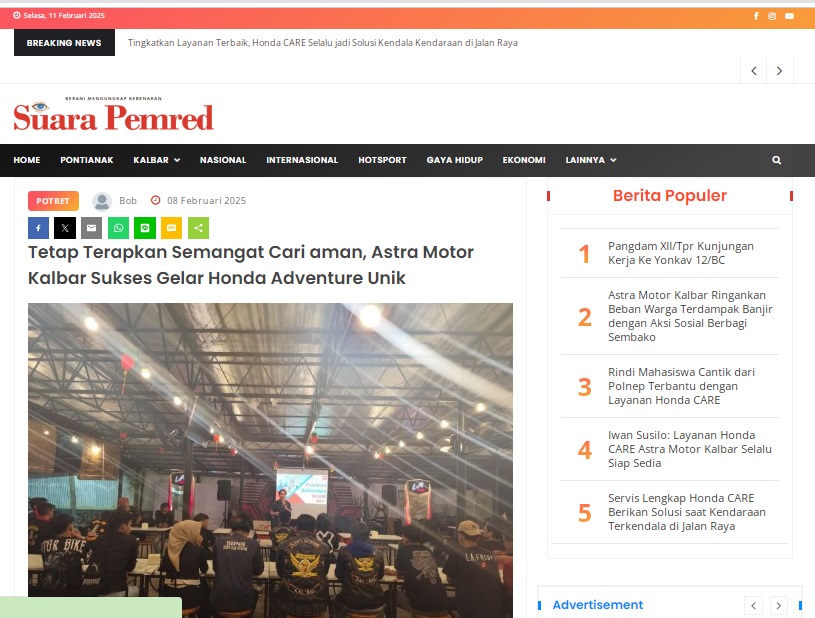This screenshot has width=815, height=618.
Task: Click the Suara Pemred logo
Action: 114,114
